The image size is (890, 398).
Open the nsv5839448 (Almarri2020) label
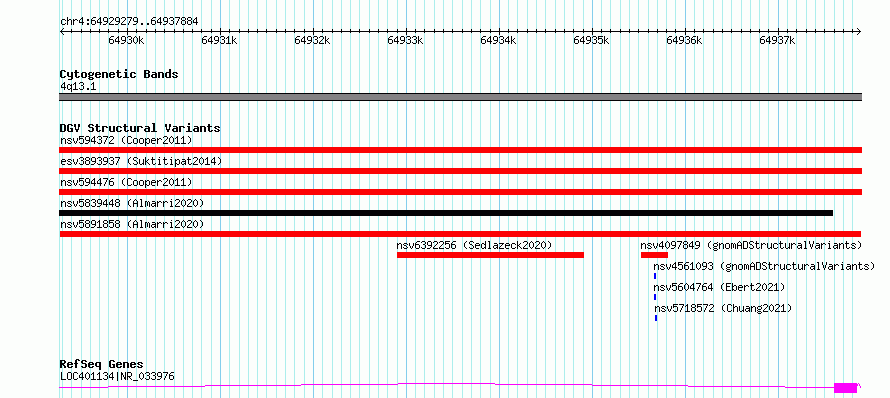132,203
